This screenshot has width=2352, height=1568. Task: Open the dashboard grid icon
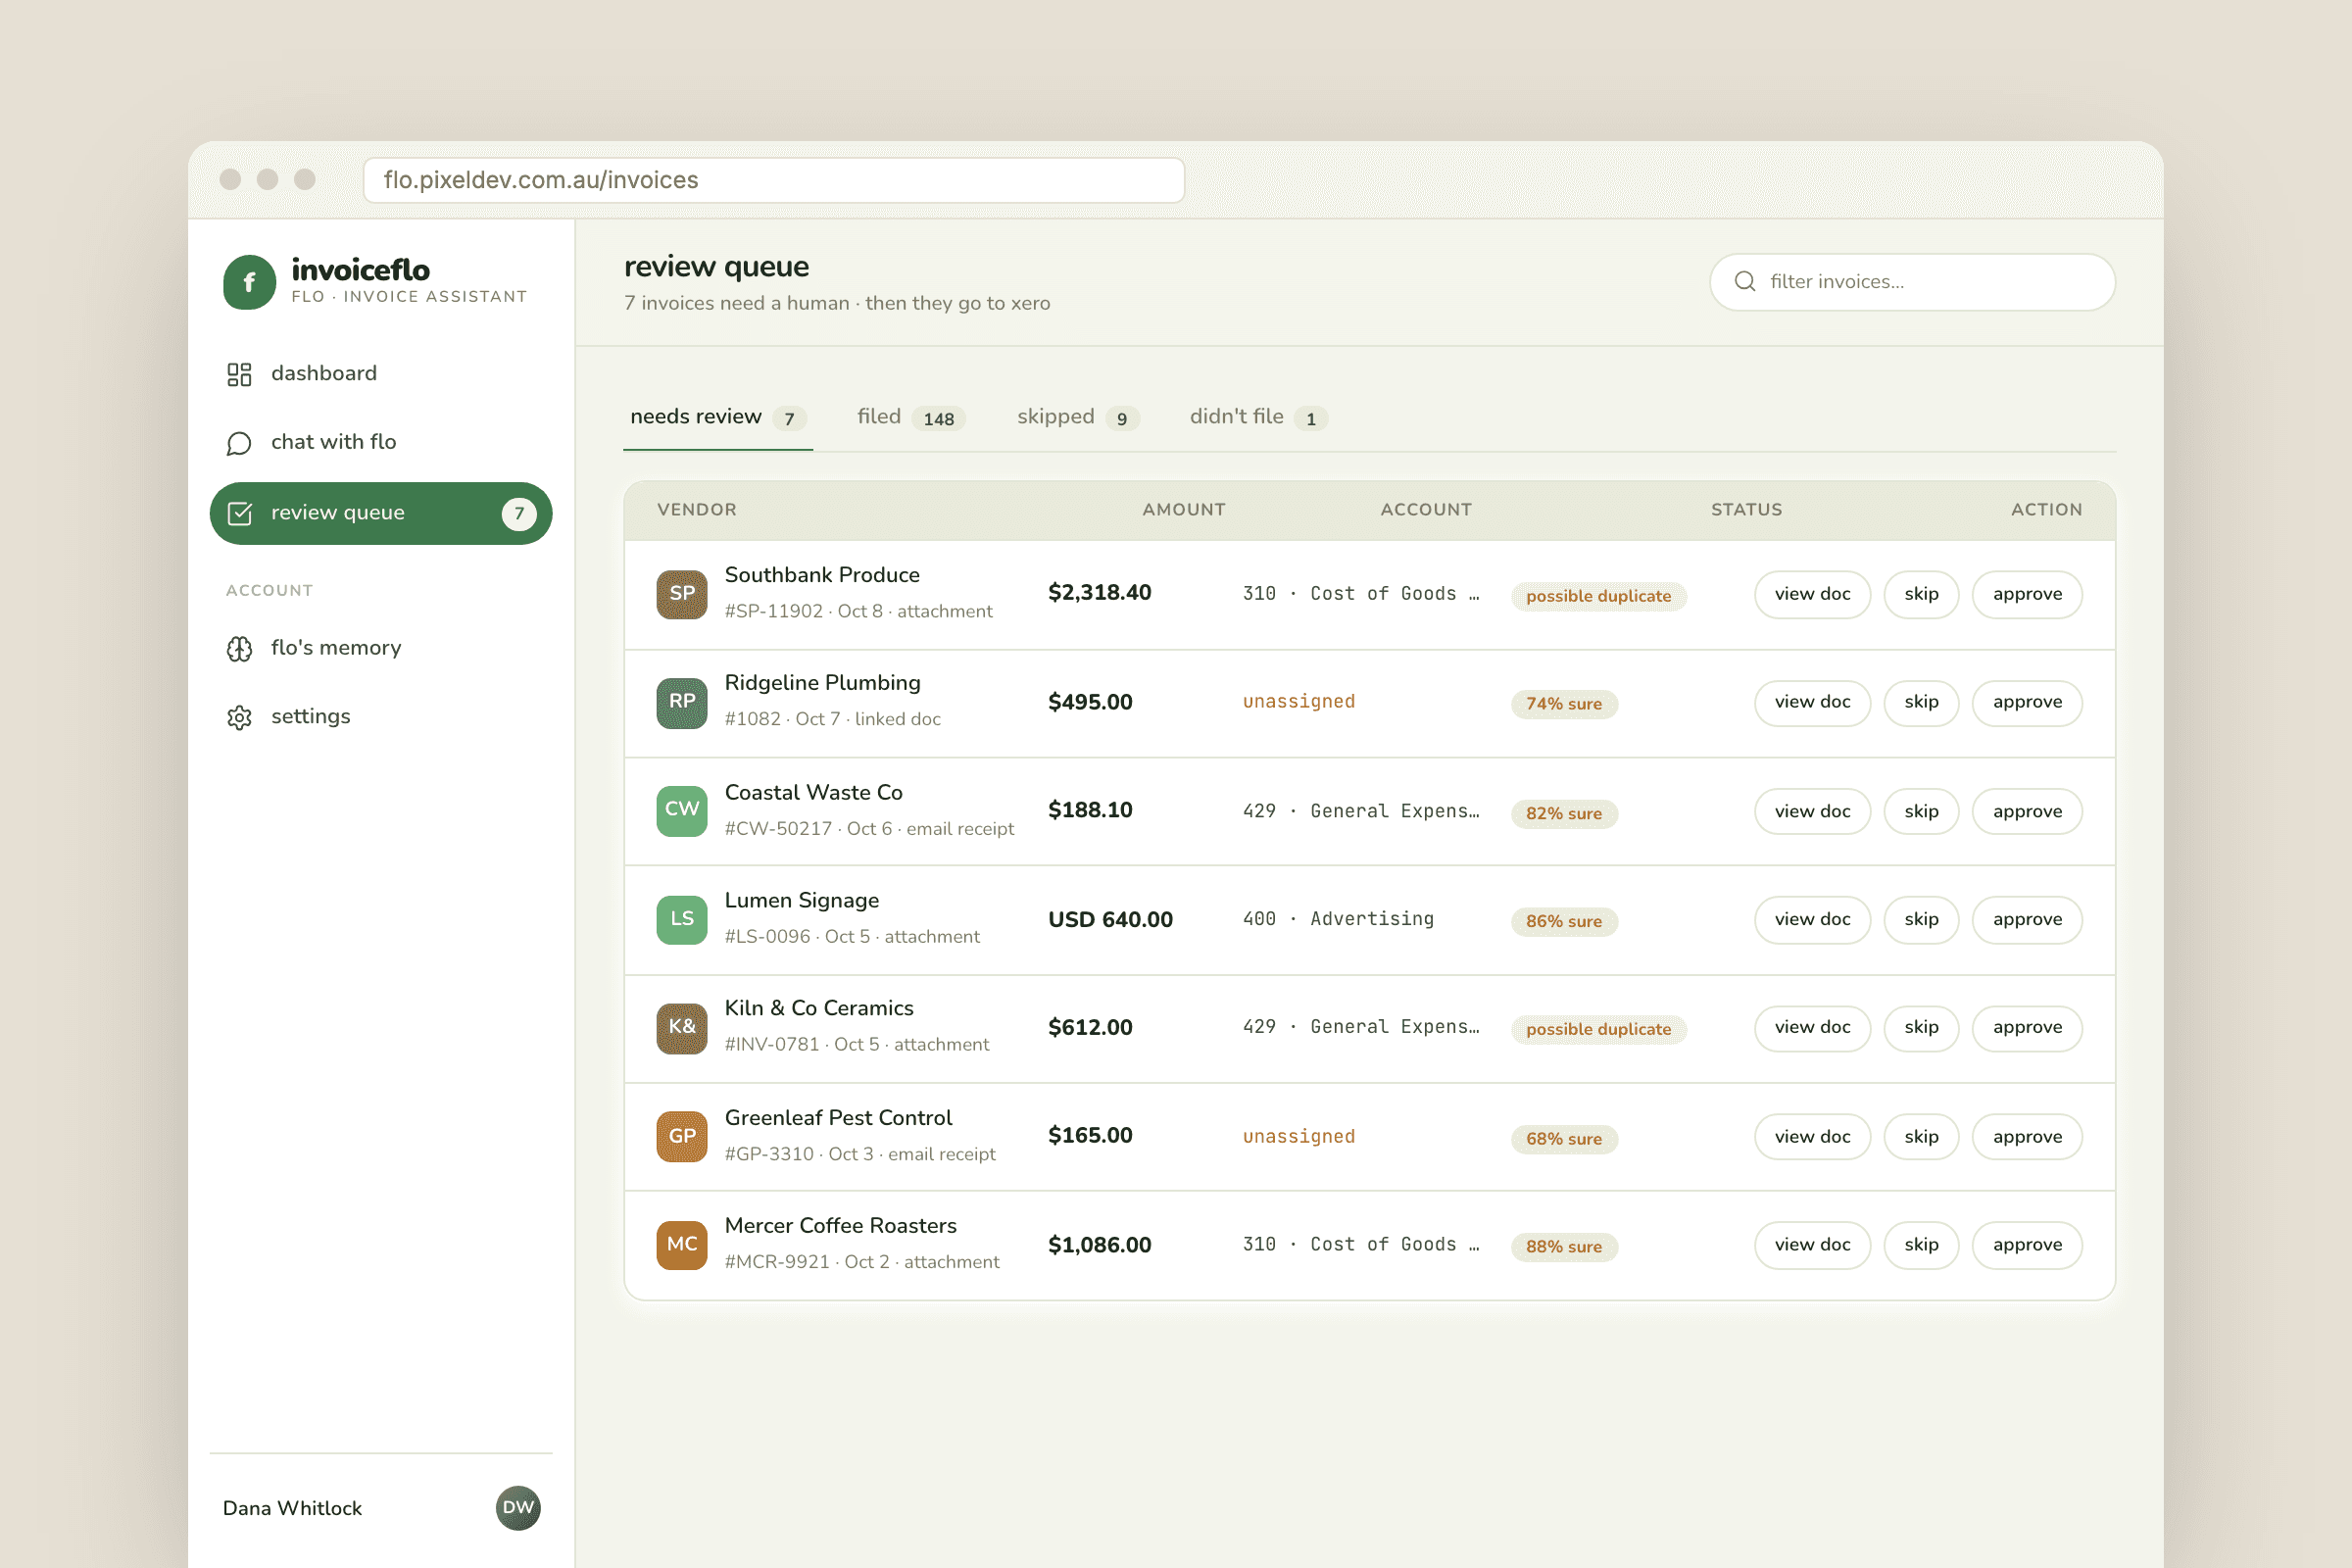(239, 374)
